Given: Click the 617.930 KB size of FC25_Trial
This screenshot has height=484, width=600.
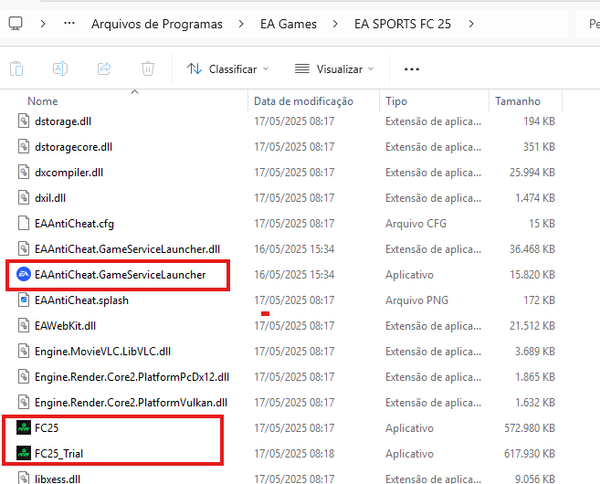Looking at the screenshot, I should 530,453.
